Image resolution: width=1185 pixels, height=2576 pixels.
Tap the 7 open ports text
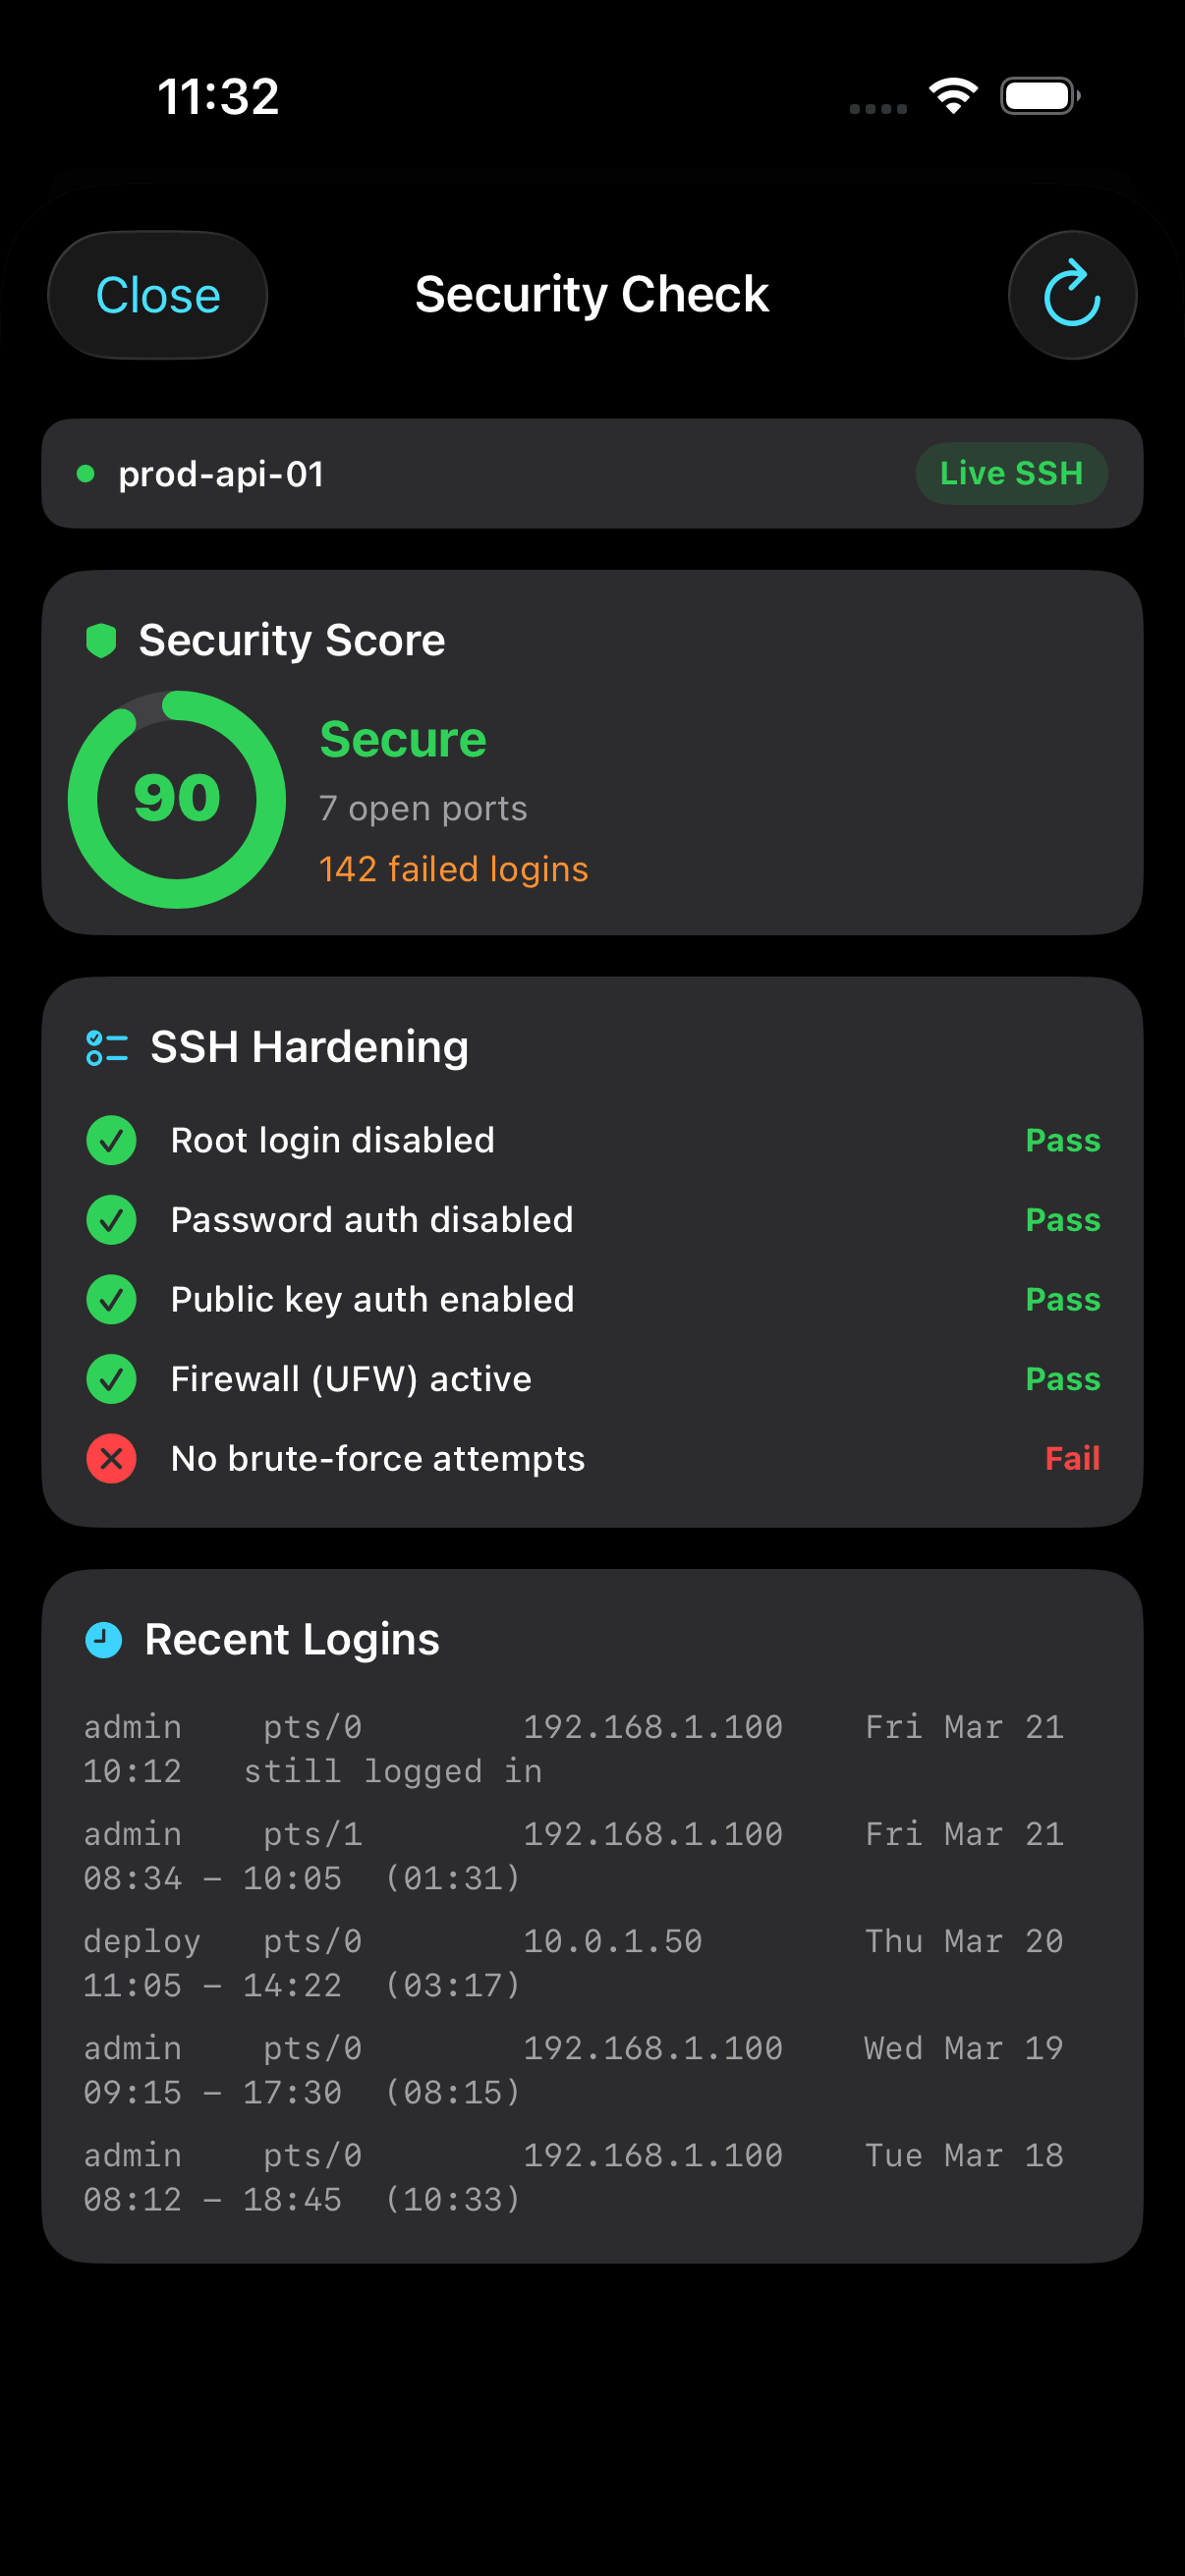coord(422,808)
